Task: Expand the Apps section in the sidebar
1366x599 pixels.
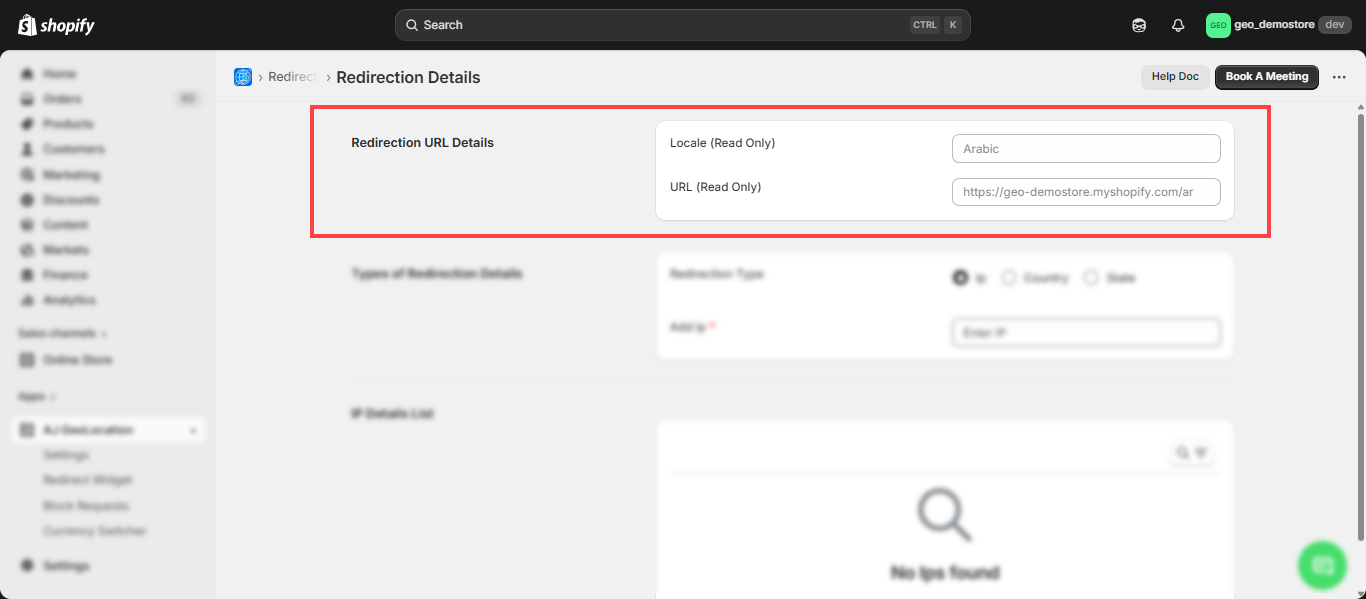Action: click(x=37, y=397)
